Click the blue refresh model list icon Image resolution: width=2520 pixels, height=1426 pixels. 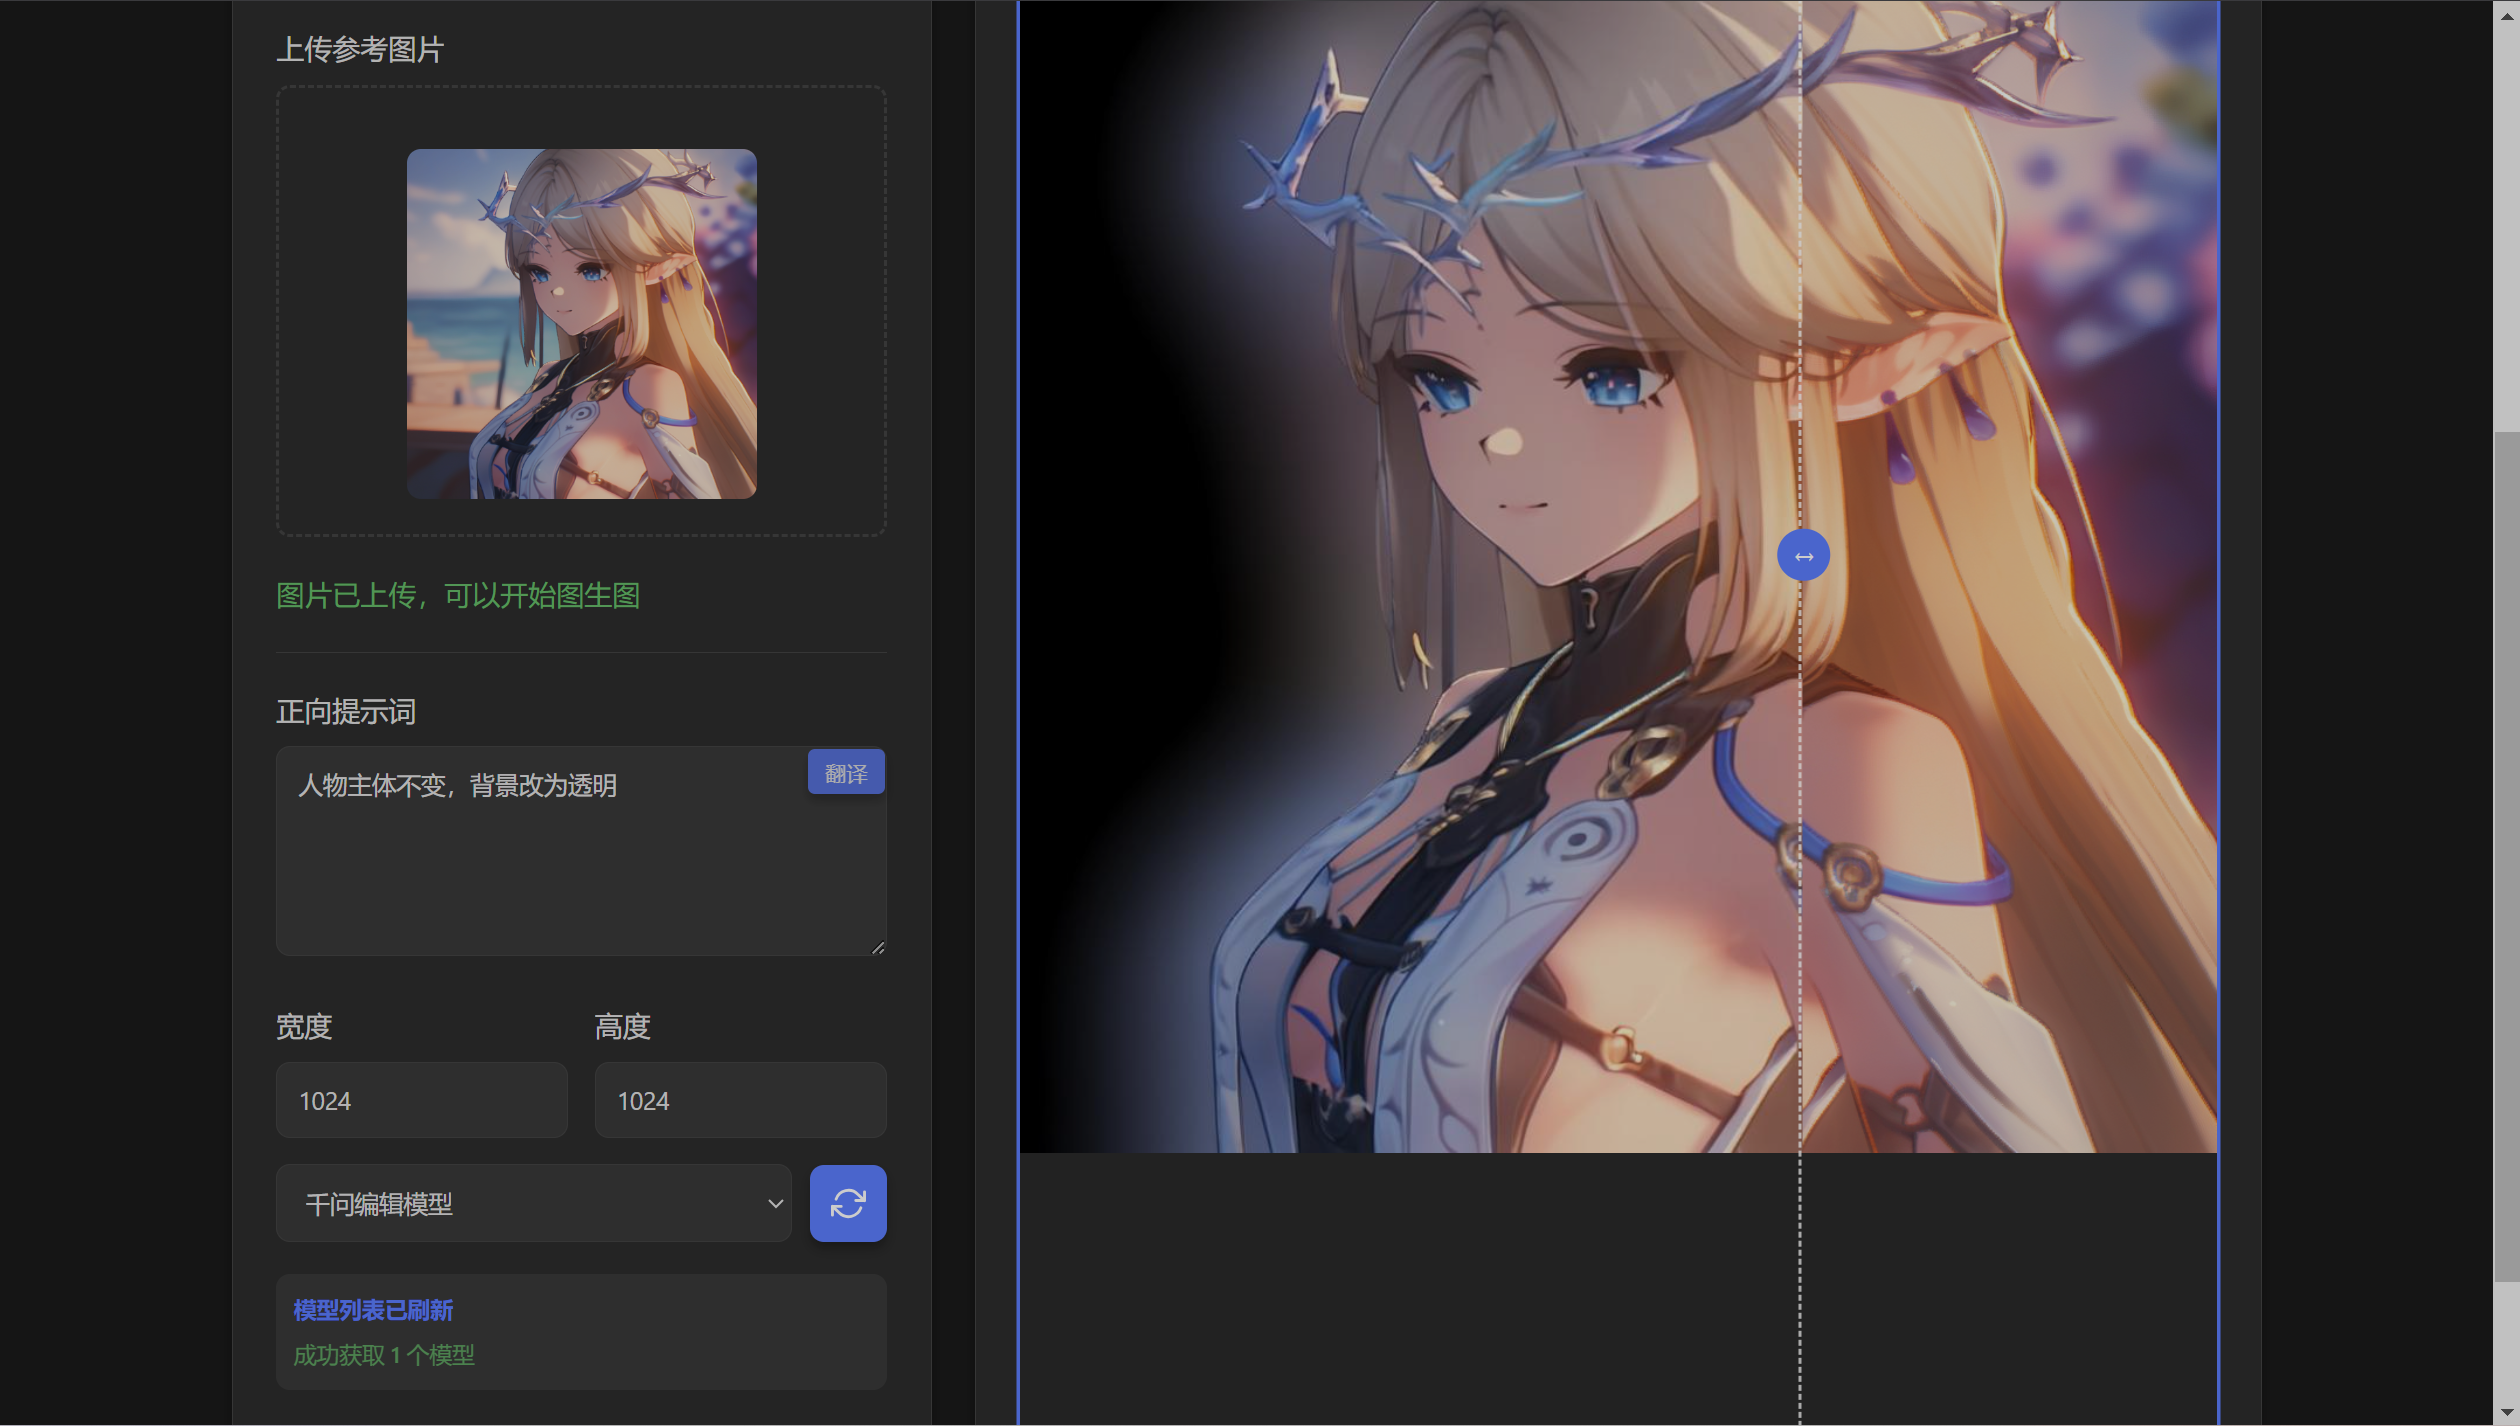click(x=847, y=1203)
